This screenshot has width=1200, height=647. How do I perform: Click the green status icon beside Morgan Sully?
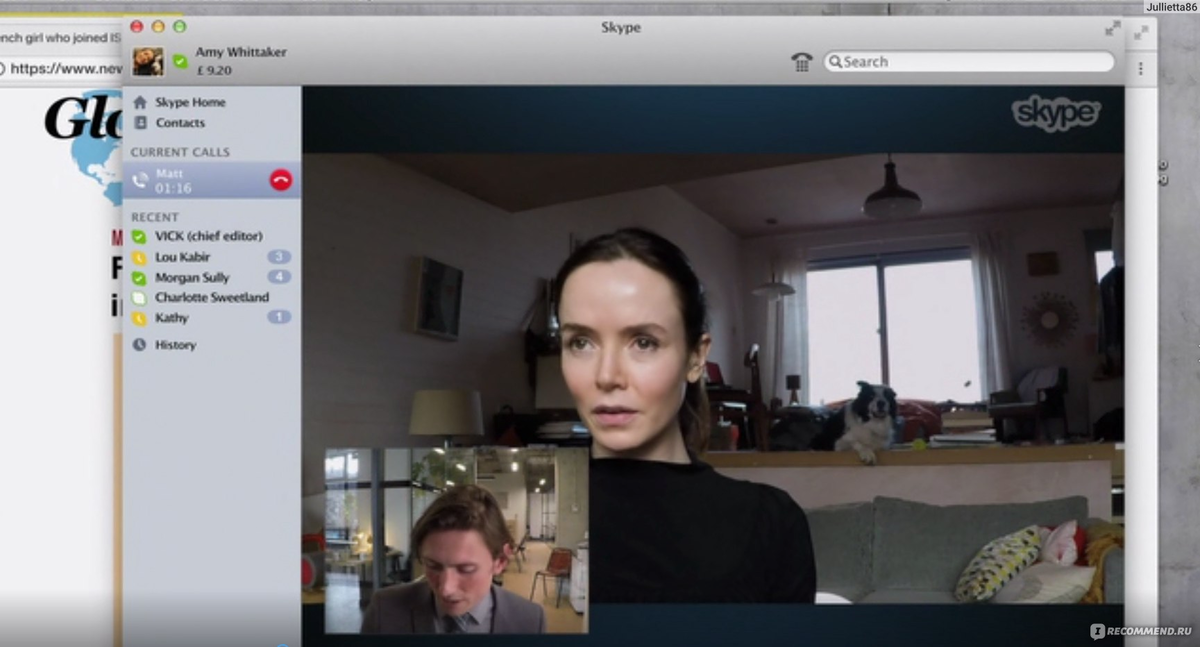(139, 277)
